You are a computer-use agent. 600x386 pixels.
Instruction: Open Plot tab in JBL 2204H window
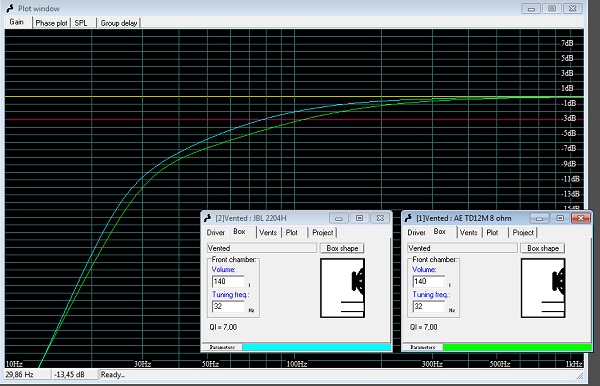tap(292, 233)
